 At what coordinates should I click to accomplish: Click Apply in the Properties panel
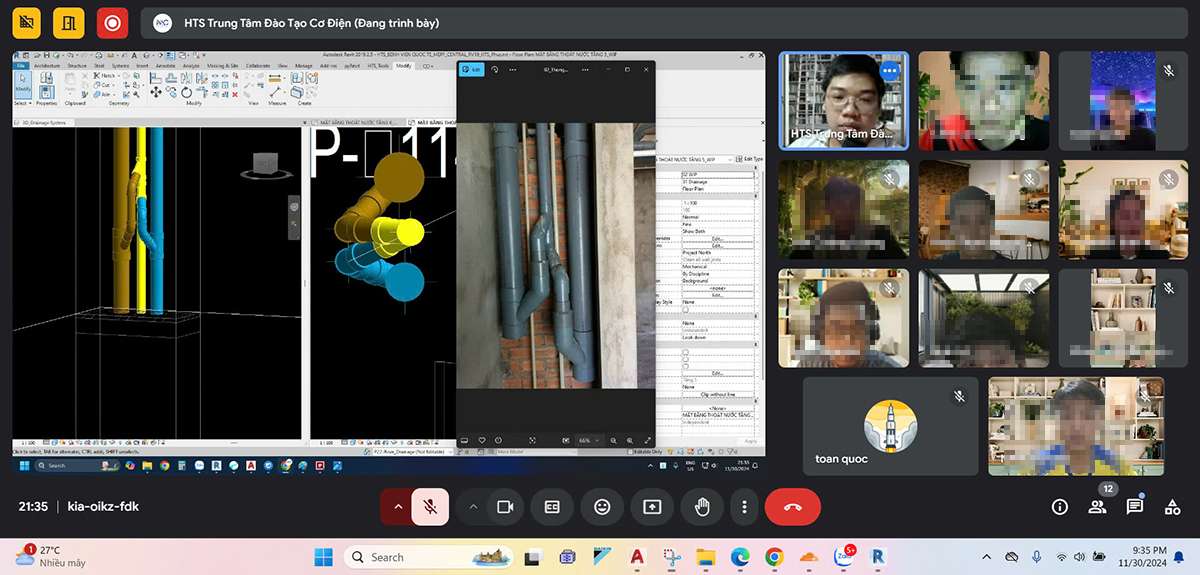[750, 441]
